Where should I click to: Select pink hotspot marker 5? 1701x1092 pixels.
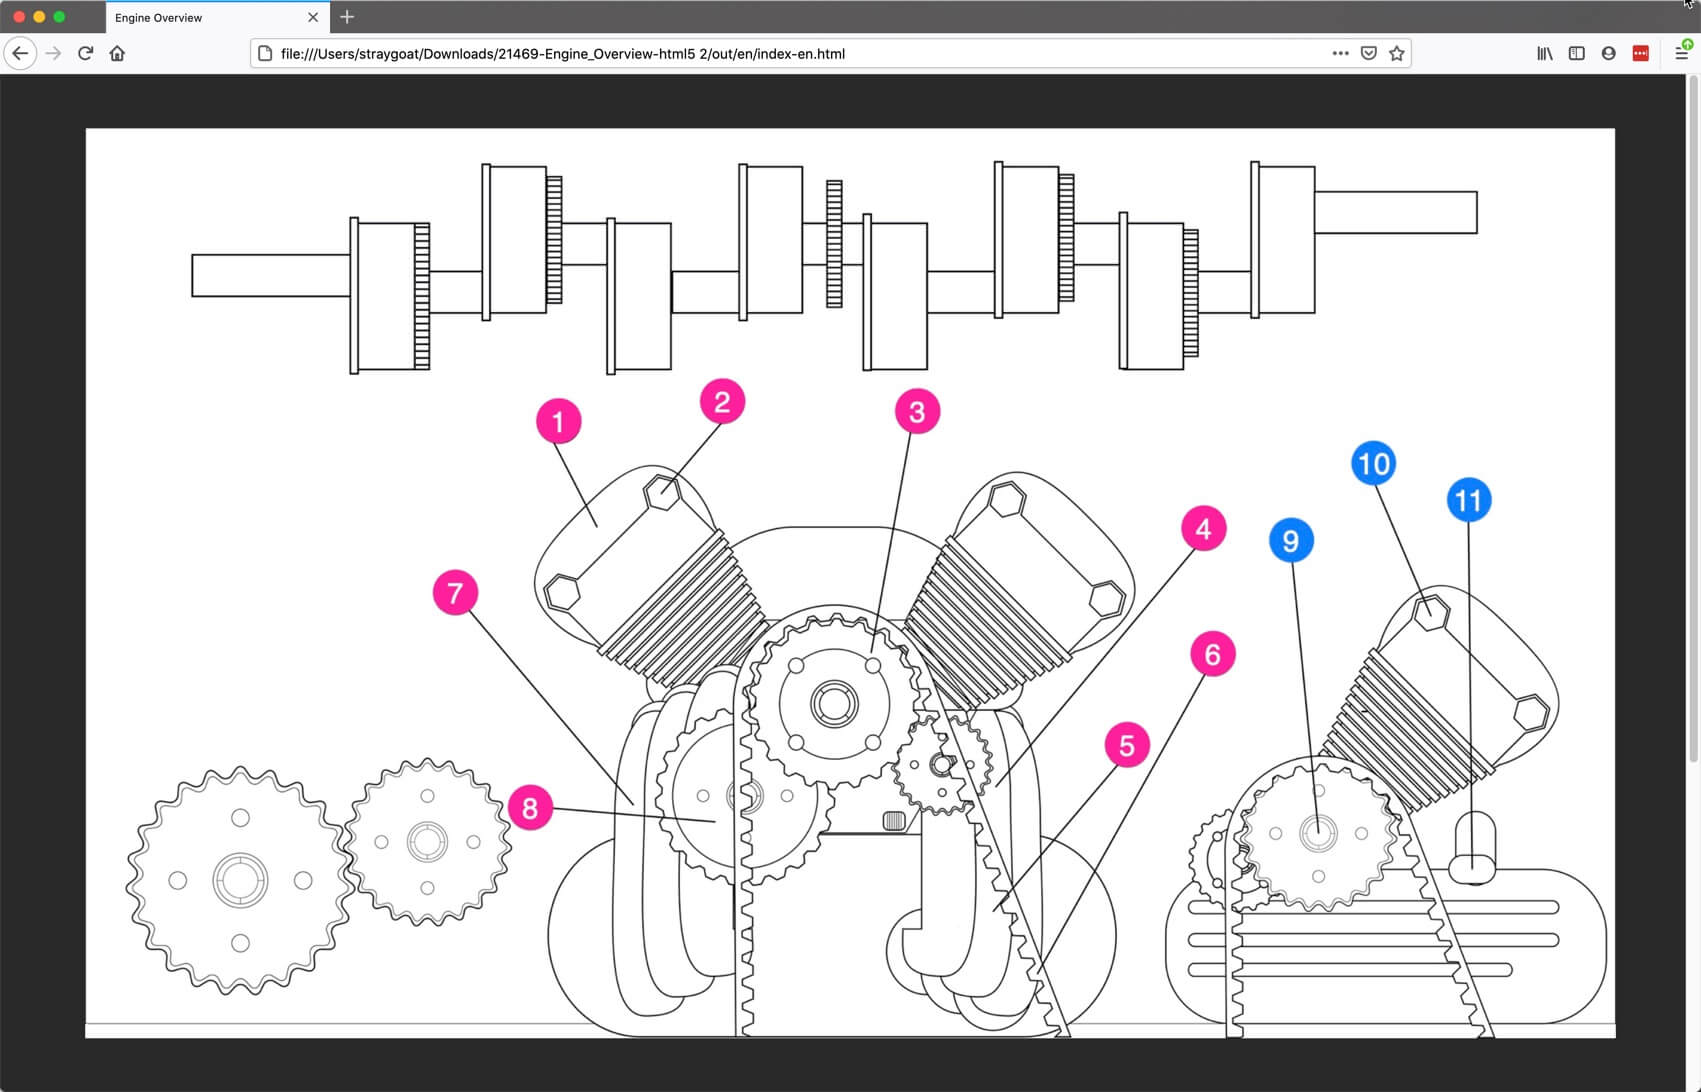(x=1128, y=744)
